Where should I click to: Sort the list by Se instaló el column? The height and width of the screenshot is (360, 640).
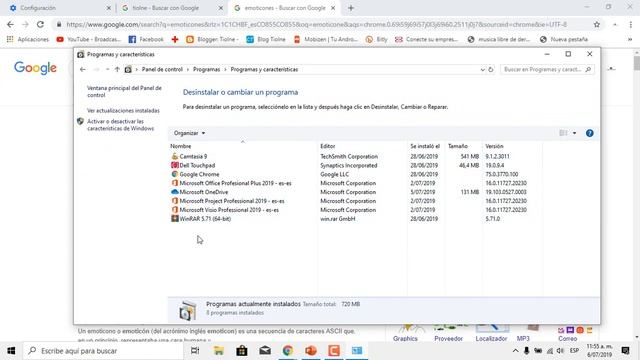(x=425, y=146)
